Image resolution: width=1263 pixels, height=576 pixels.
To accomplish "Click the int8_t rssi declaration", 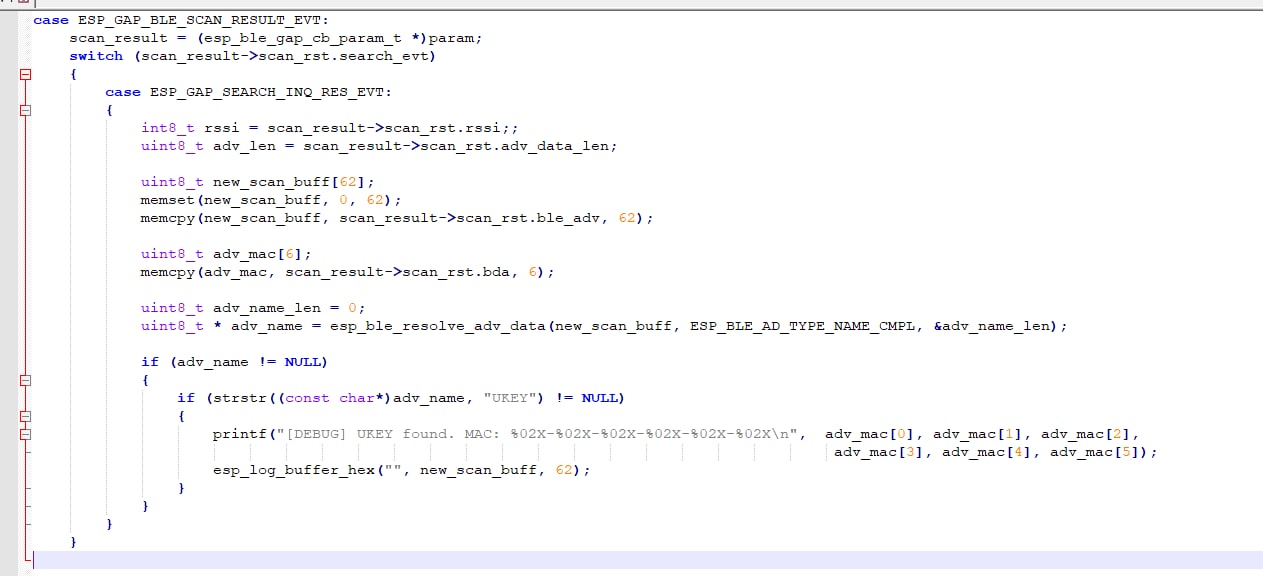I will [x=329, y=128].
